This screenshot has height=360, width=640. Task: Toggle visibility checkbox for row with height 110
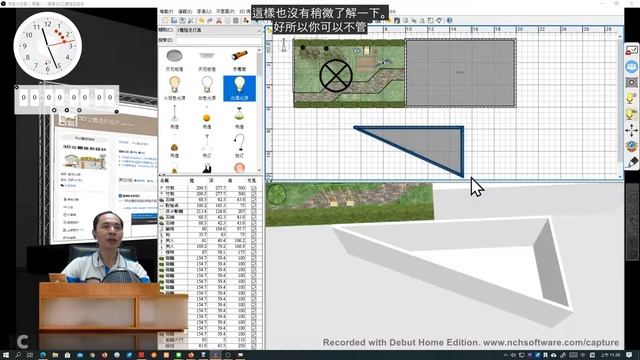(253, 340)
